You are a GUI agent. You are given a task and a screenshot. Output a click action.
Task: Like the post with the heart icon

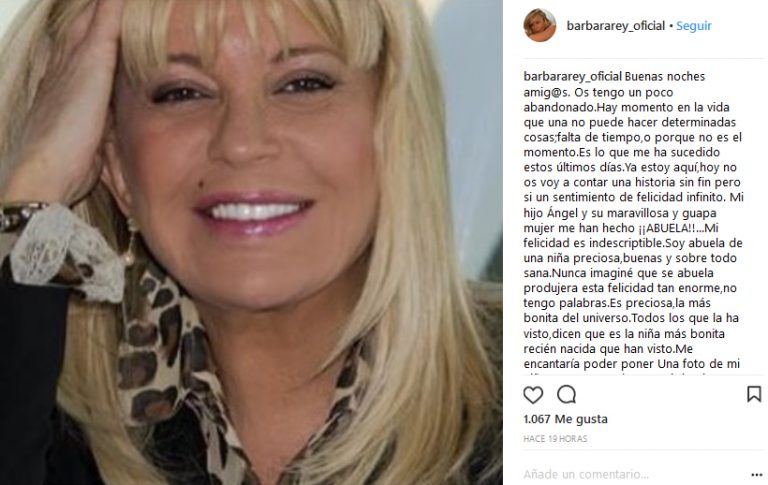(x=533, y=394)
